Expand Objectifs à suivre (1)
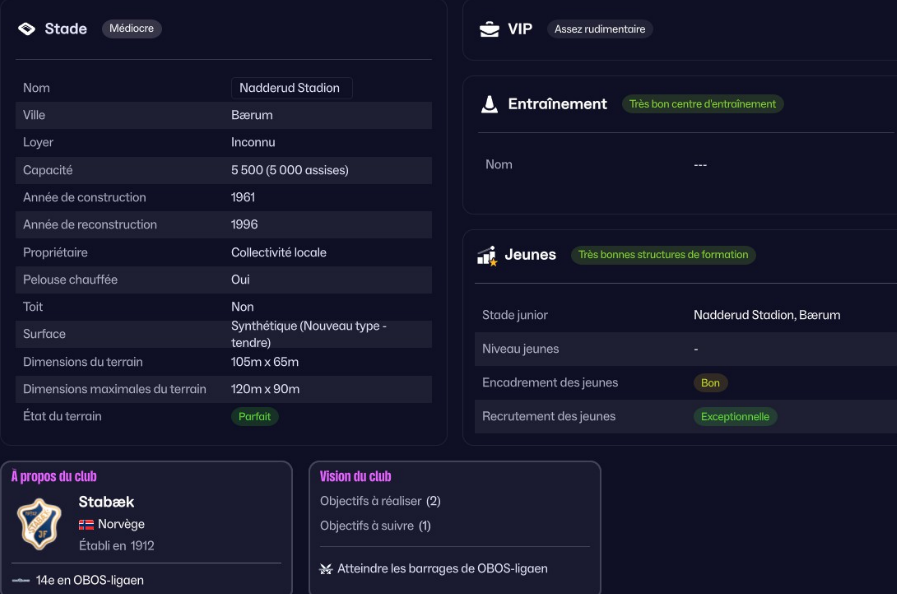Screen dimensions: 897x594 pos(375,526)
